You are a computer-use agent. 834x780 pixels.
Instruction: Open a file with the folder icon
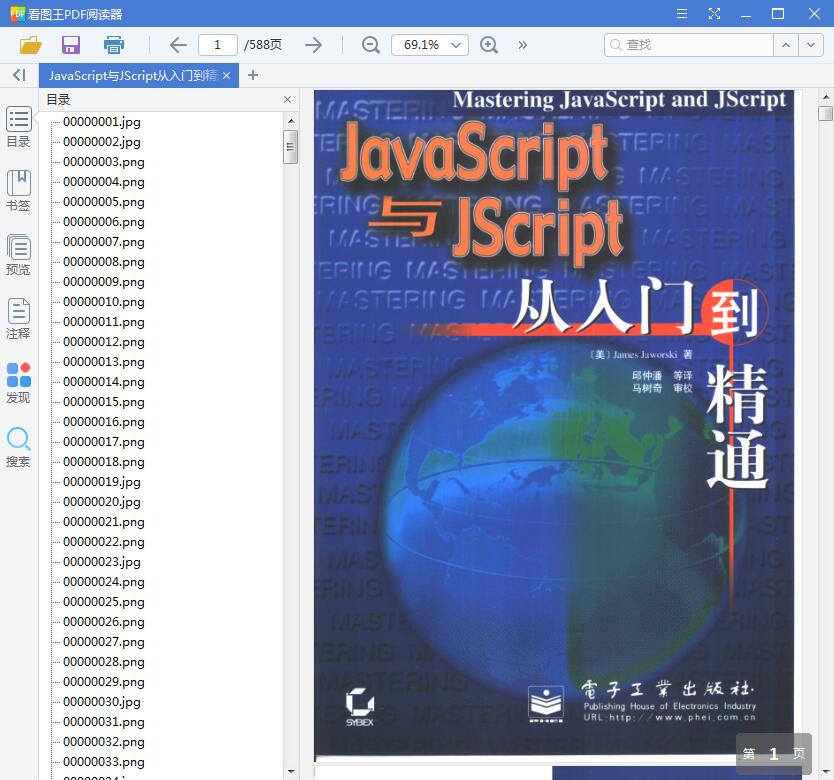click(x=30, y=45)
